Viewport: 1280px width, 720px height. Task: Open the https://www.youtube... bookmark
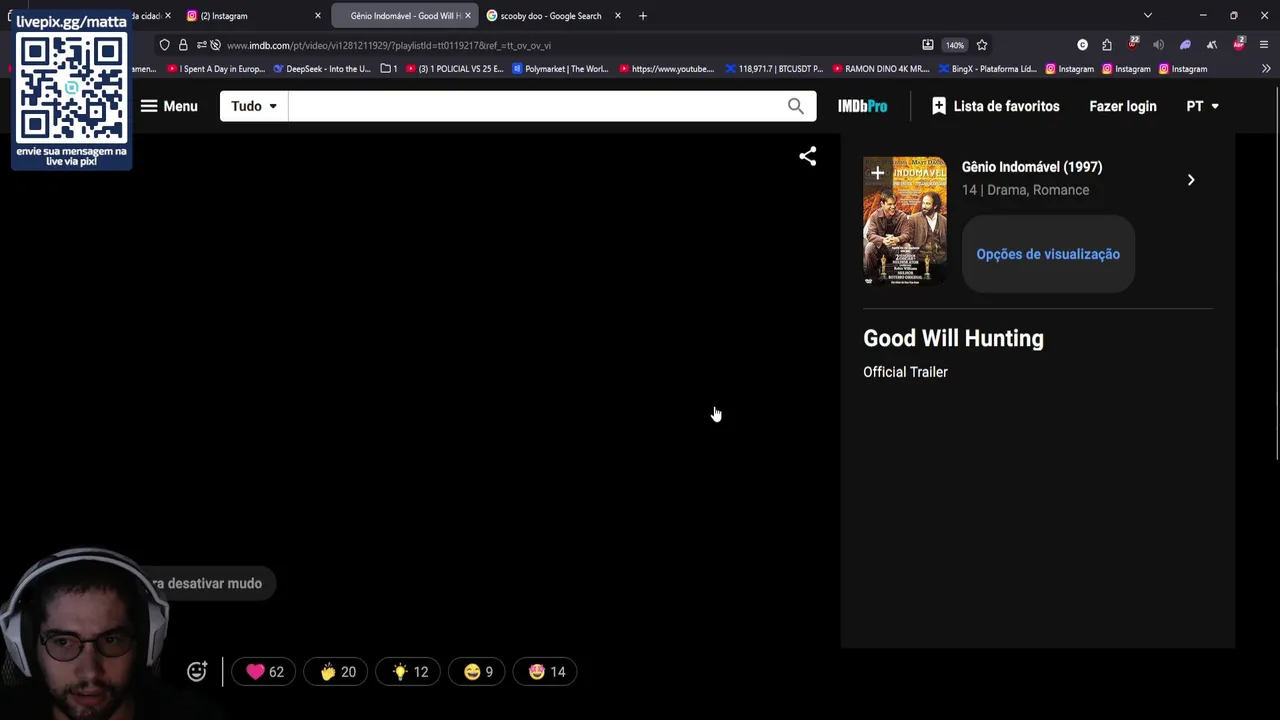[x=667, y=69]
